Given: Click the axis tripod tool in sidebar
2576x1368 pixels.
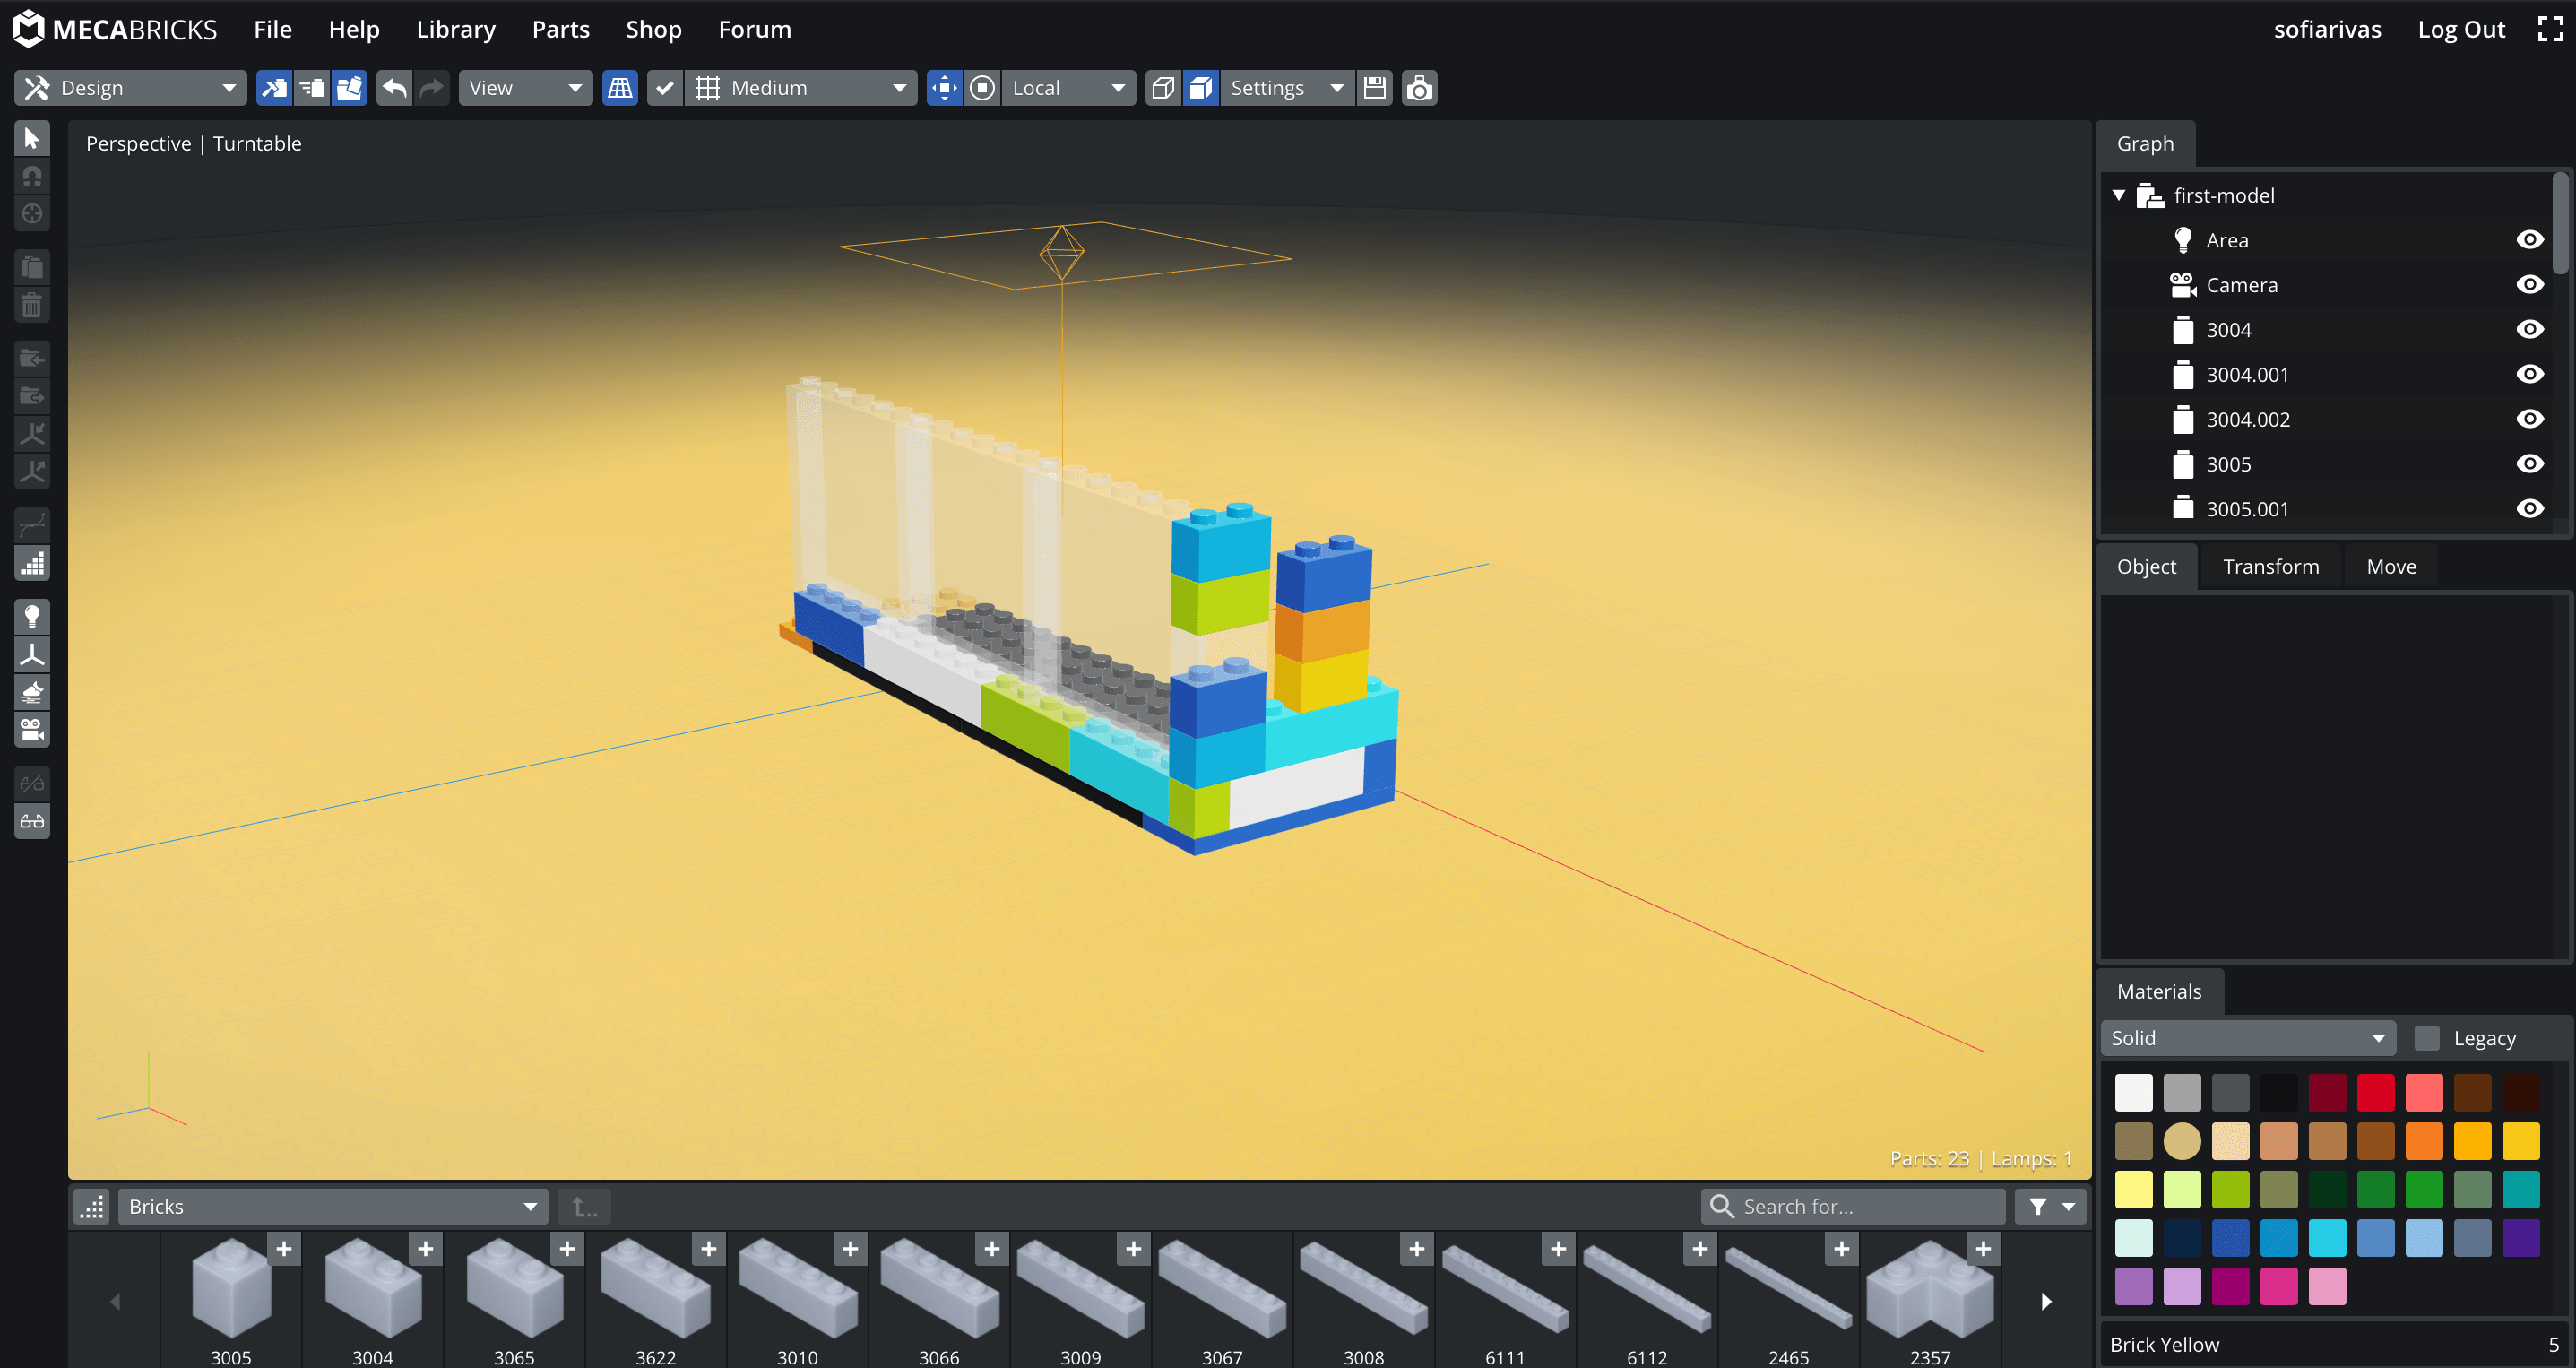Looking at the screenshot, I should tap(32, 654).
